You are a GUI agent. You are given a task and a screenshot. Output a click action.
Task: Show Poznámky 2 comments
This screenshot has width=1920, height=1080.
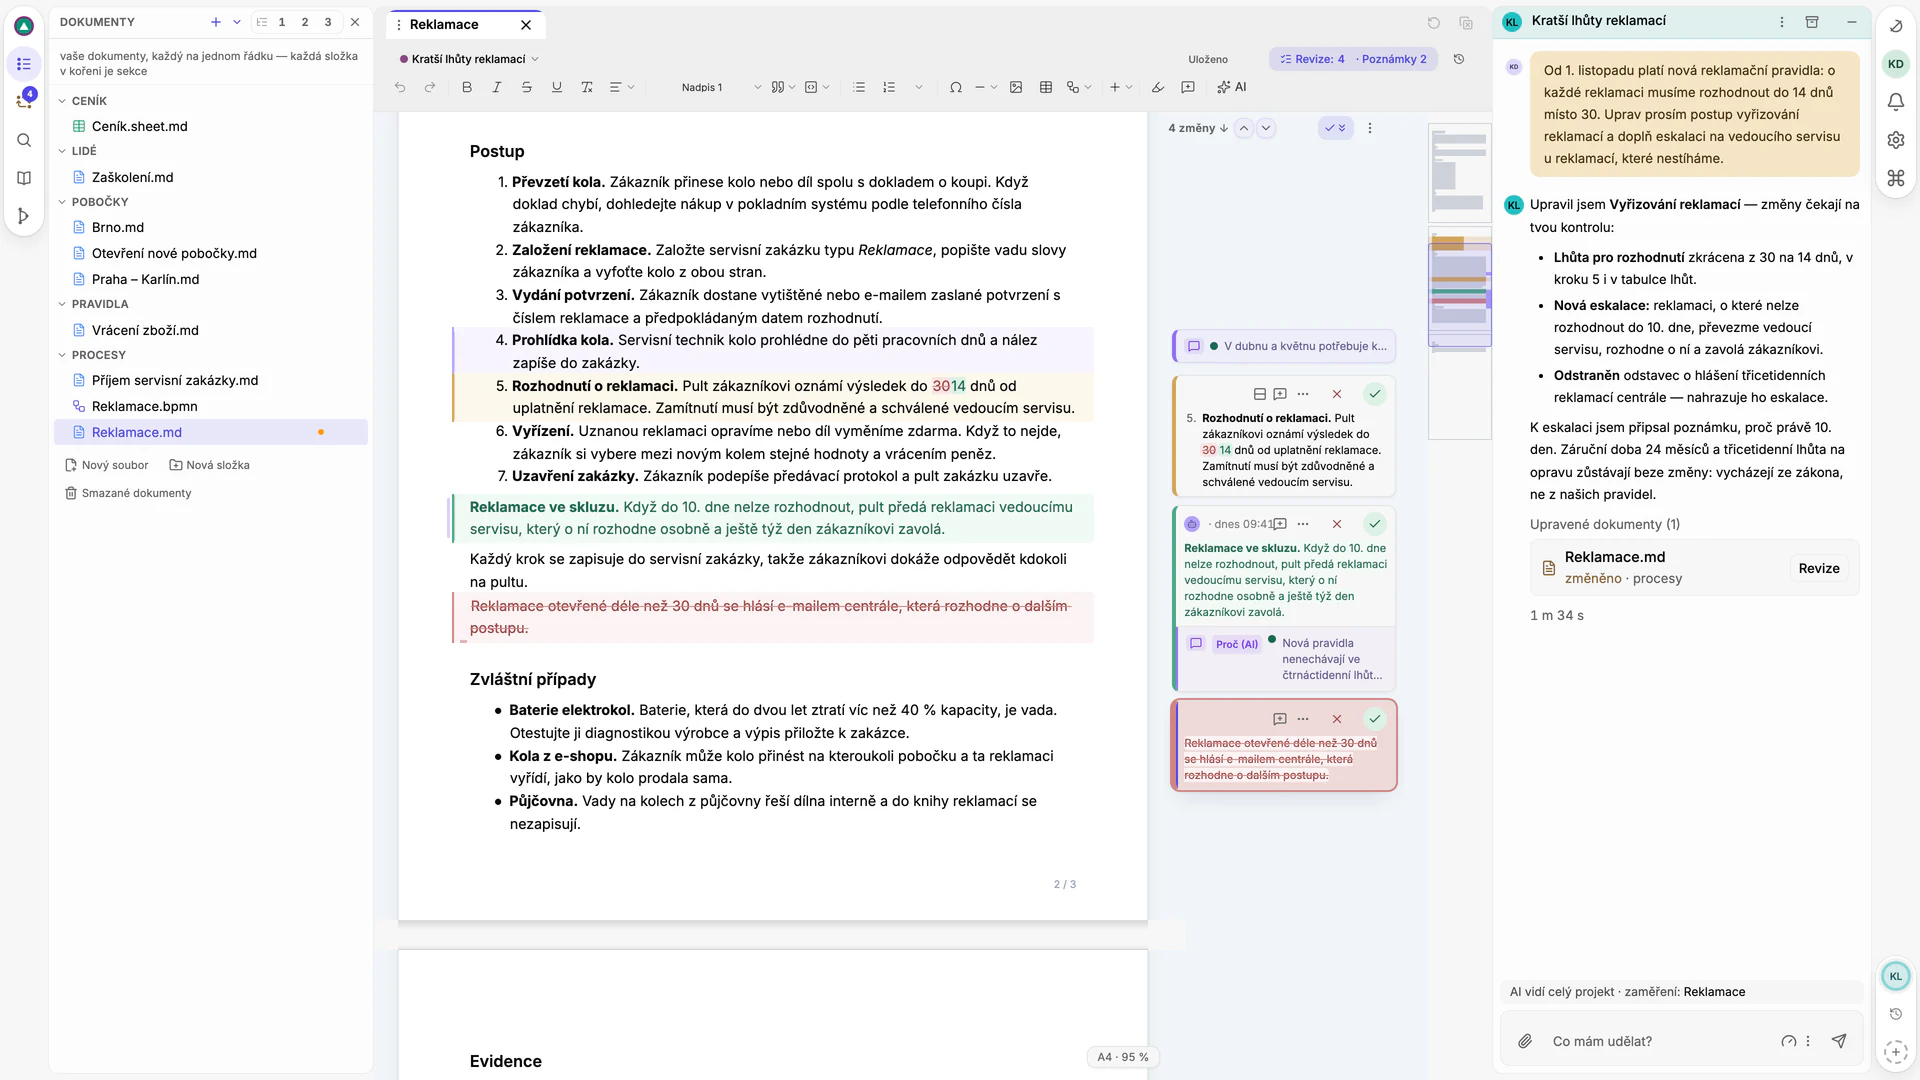1393,59
